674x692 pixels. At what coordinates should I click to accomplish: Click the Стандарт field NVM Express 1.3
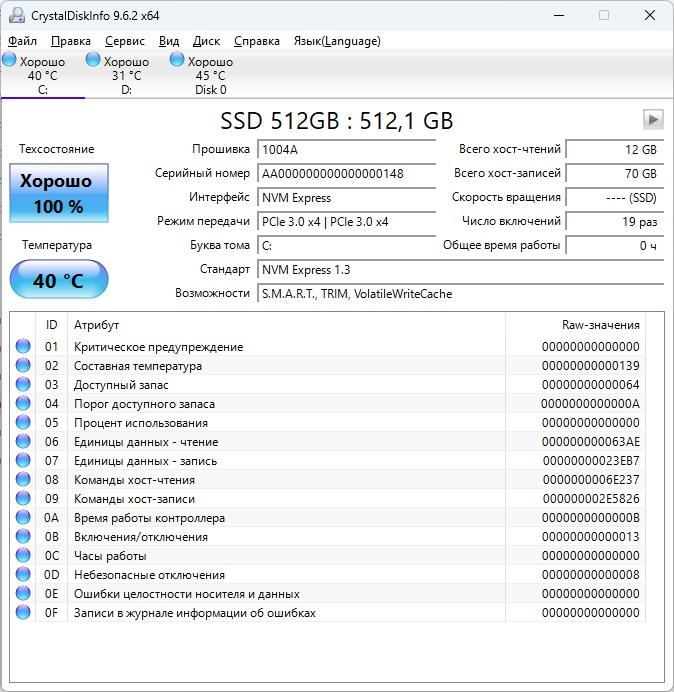point(460,270)
